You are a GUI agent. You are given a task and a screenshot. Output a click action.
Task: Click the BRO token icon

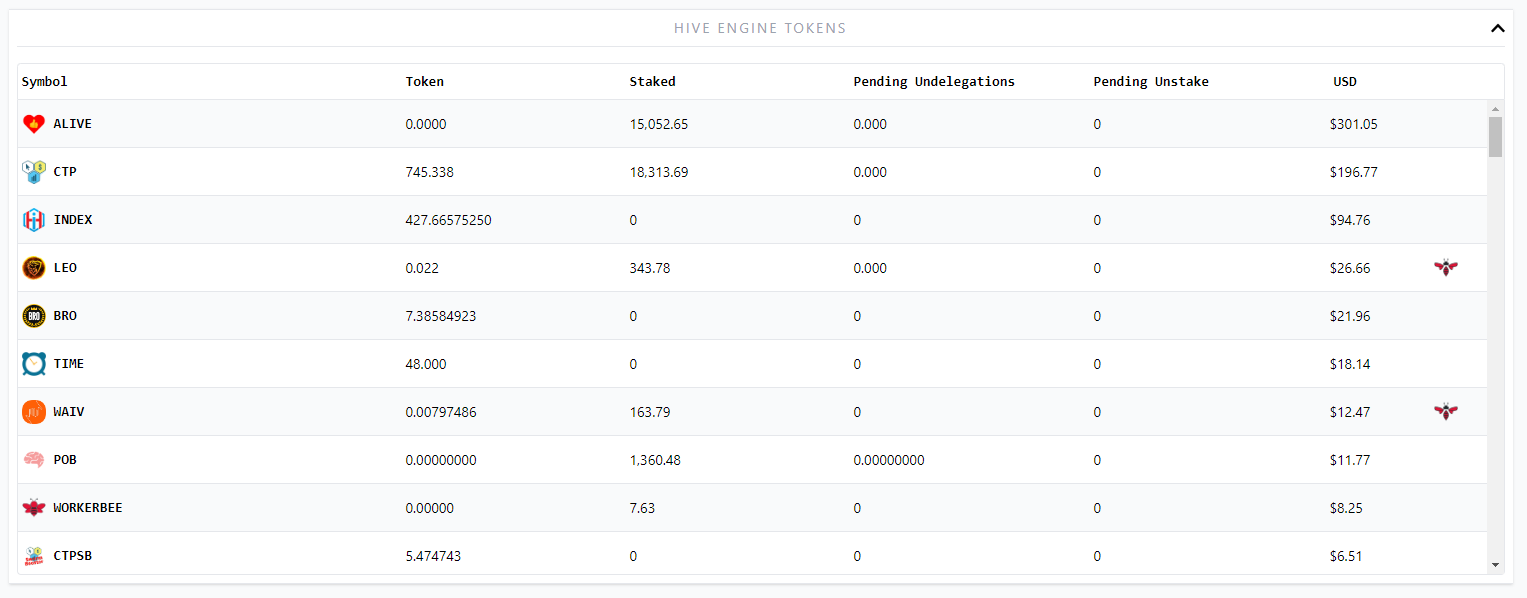(x=34, y=316)
